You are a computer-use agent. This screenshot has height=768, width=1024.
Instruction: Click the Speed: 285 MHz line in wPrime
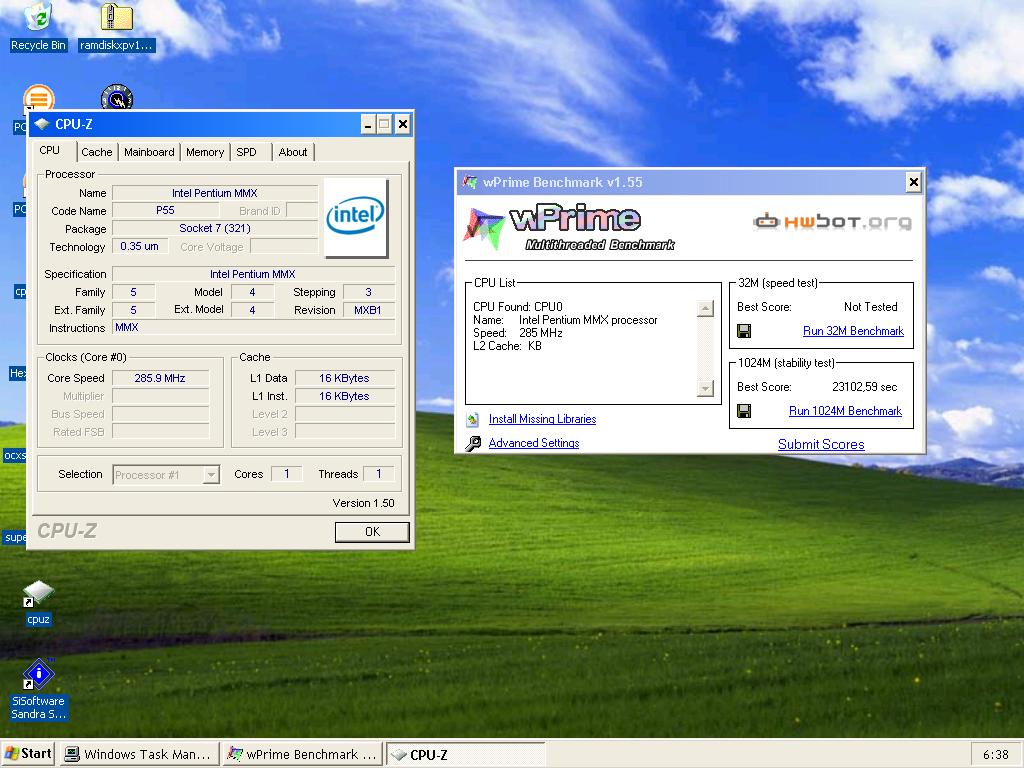coord(518,333)
